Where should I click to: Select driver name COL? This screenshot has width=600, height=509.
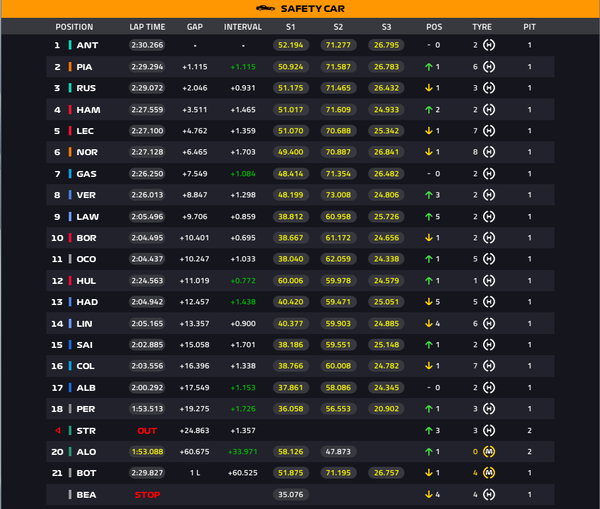pyautogui.click(x=85, y=366)
